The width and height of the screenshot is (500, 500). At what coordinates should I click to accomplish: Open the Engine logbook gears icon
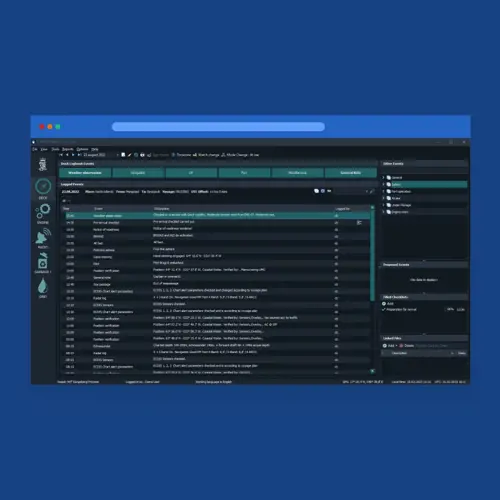43,211
